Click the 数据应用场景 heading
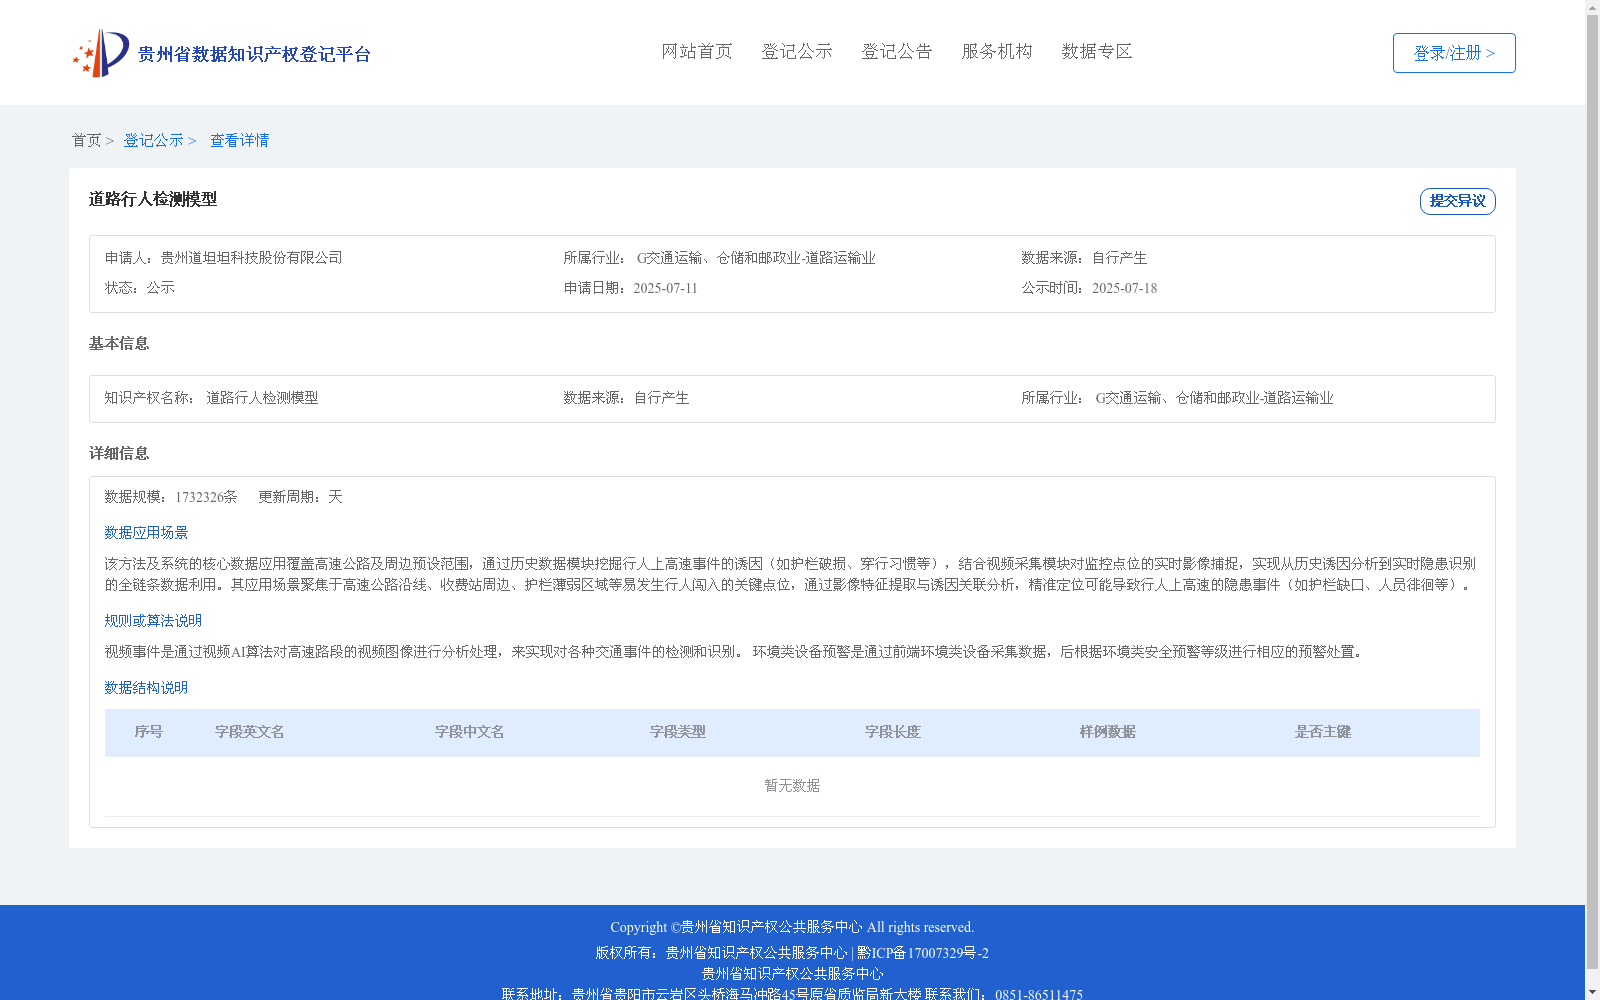 point(146,533)
